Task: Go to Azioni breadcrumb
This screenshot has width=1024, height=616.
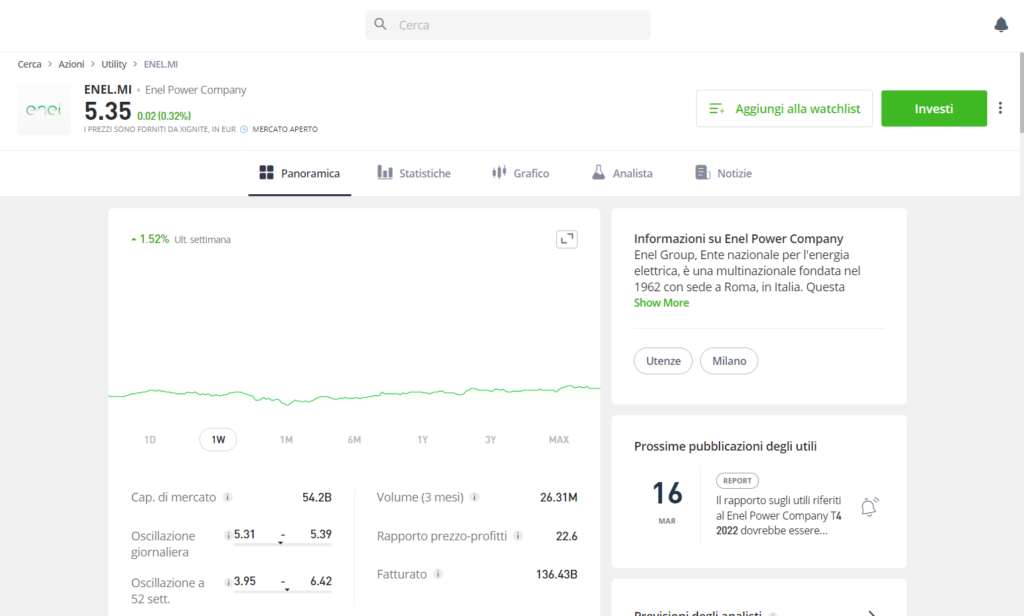Action: pyautogui.click(x=71, y=64)
